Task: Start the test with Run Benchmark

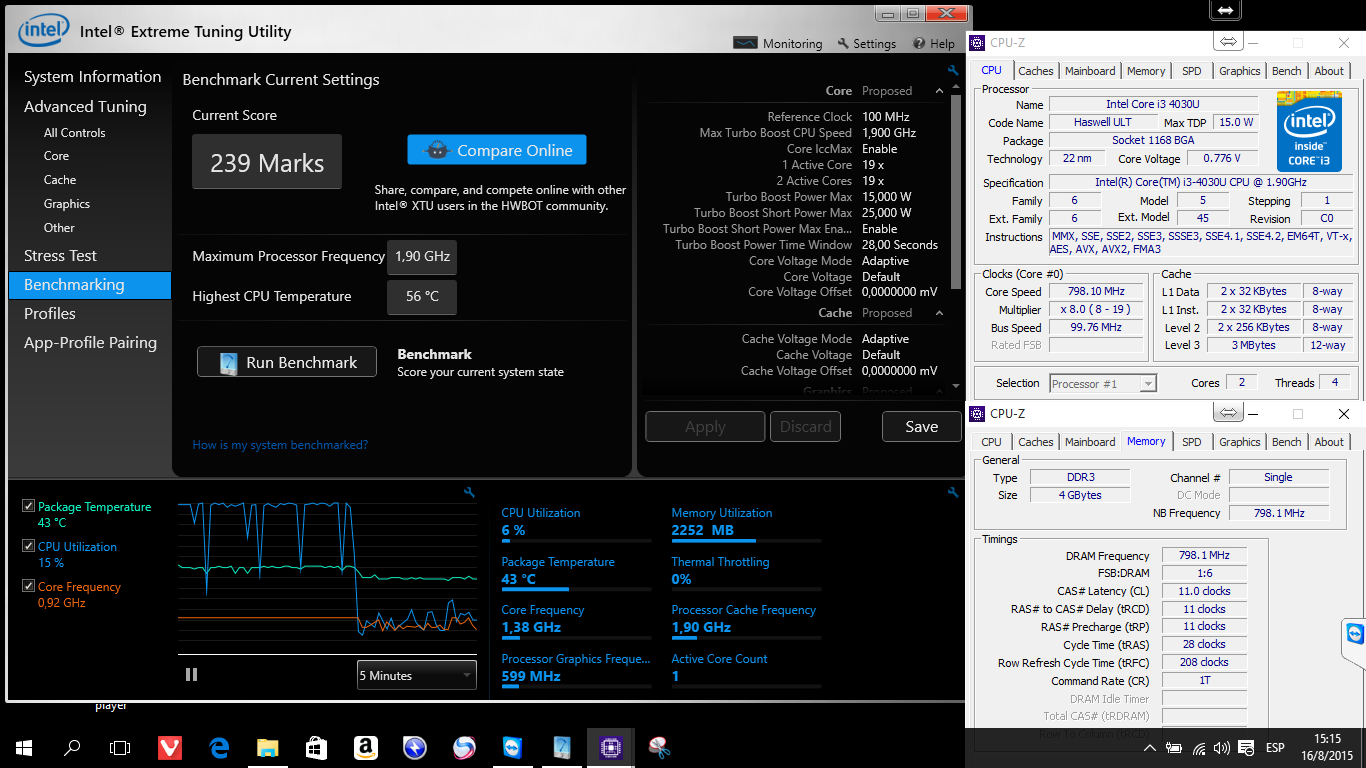Action: [287, 362]
